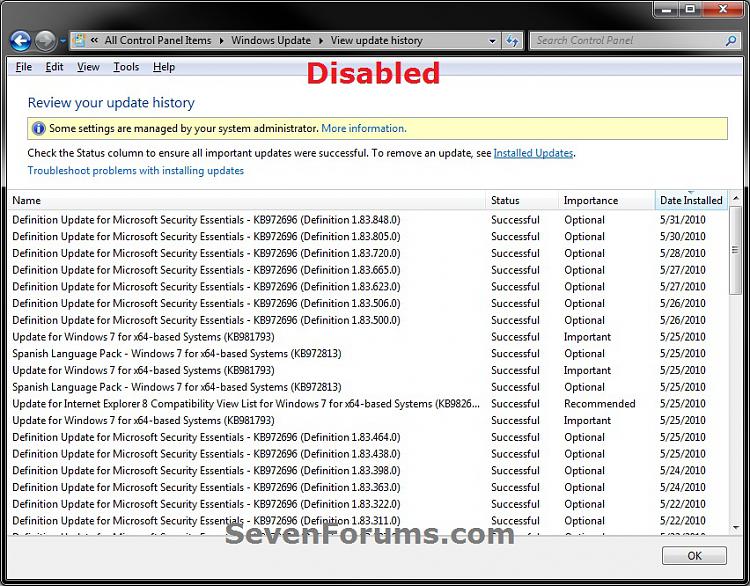Select update with Definition 1.83.665.0

point(368,270)
